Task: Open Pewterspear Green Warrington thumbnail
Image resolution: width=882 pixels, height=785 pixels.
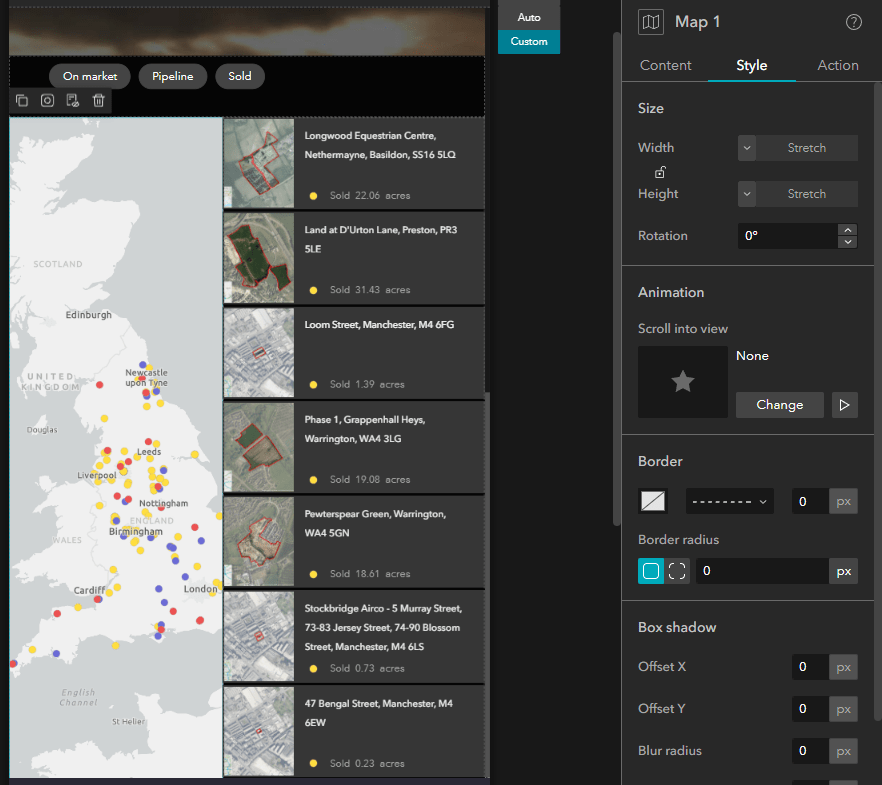Action: [x=259, y=542]
